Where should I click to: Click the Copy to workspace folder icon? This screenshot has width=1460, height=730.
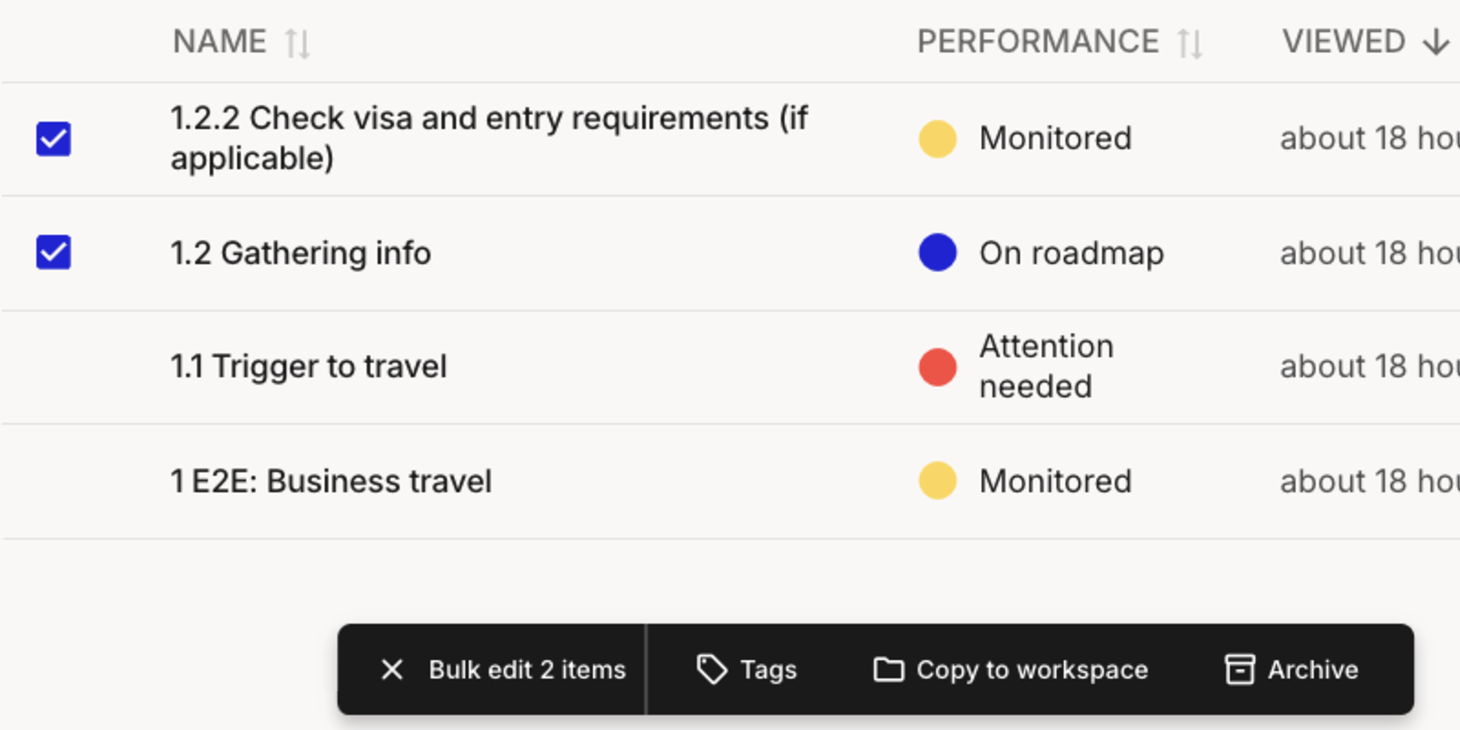pos(888,670)
